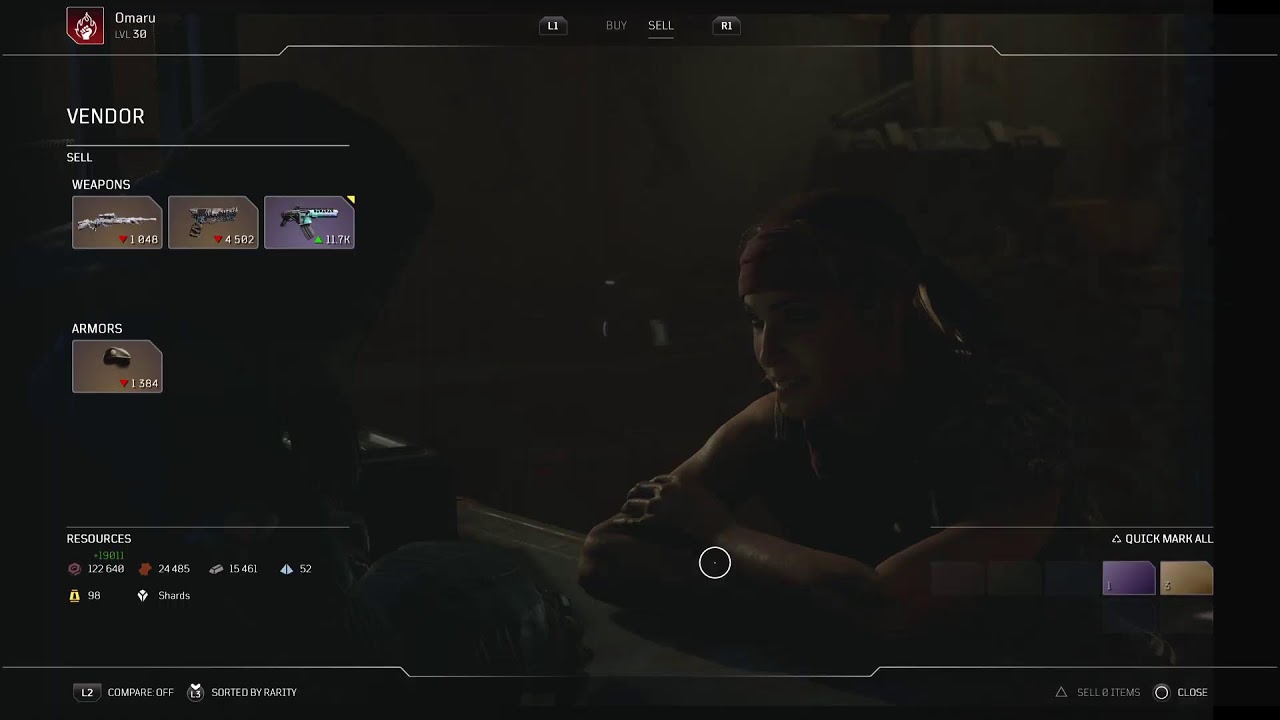This screenshot has width=1280, height=720.
Task: Click the VENDOR title
Action: point(106,117)
